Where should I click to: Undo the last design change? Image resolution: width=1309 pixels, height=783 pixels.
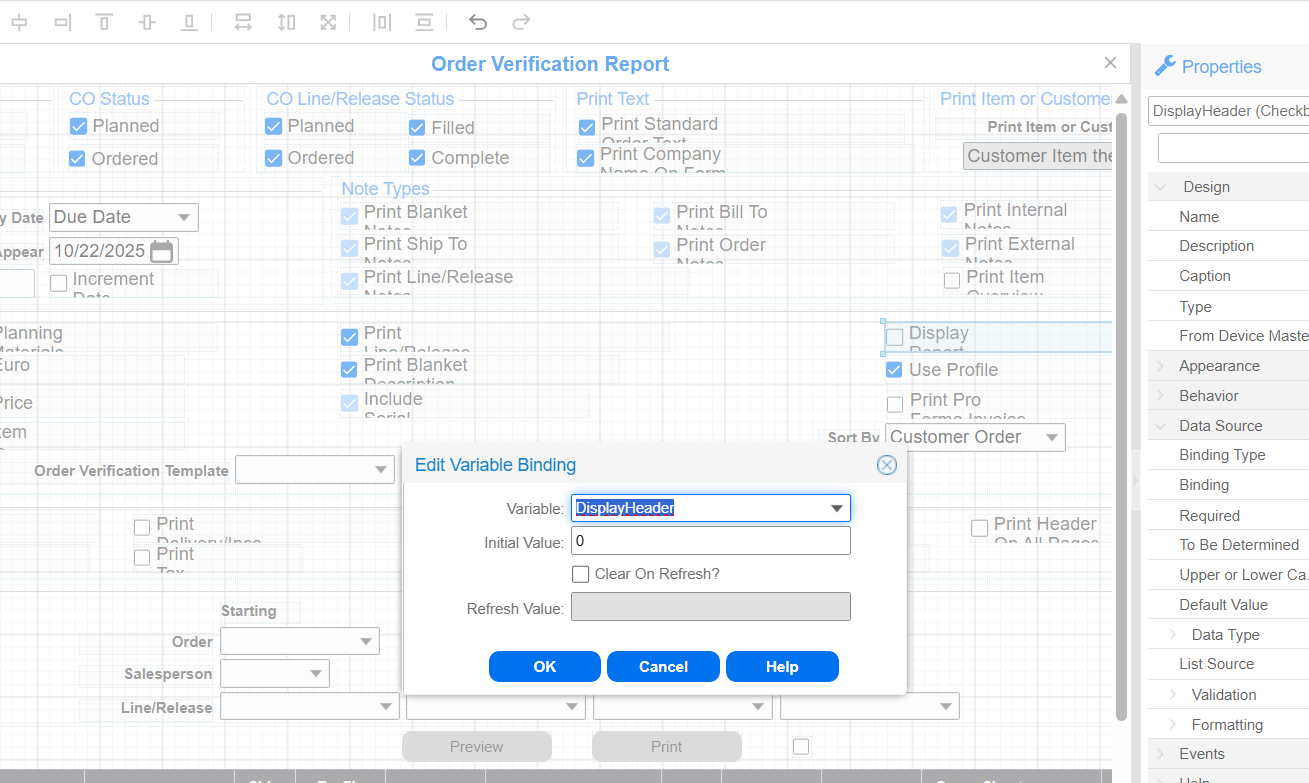point(478,22)
